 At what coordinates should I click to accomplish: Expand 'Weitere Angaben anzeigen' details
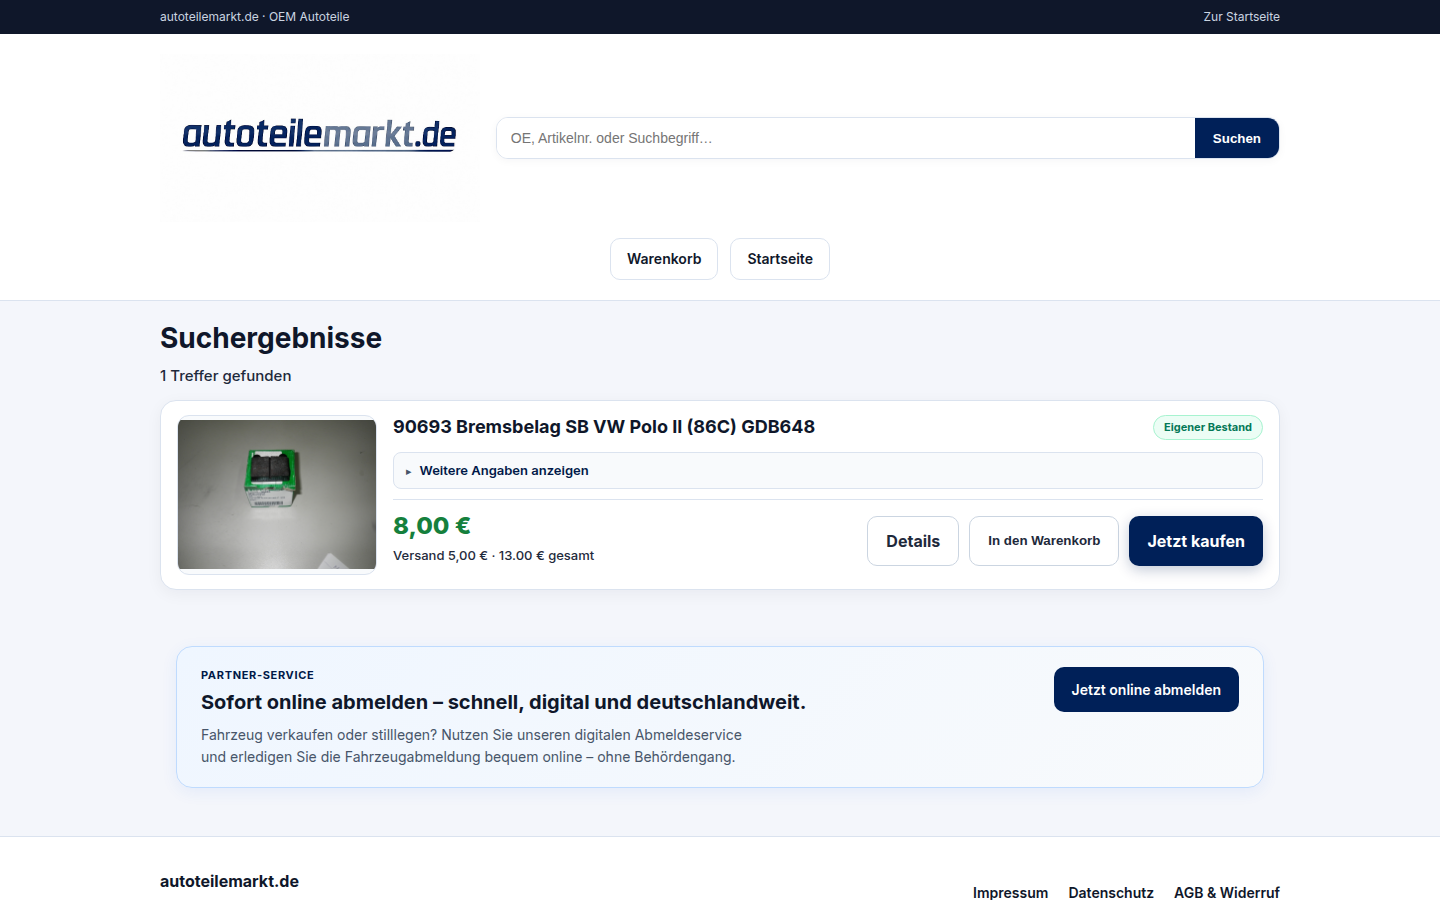[827, 471]
